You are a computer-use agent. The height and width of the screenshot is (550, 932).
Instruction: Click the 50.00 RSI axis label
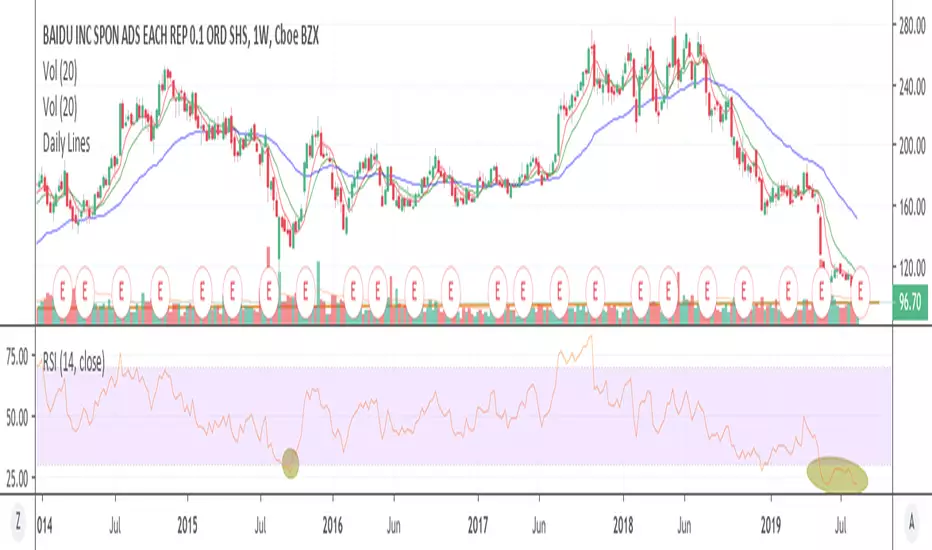(x=17, y=417)
